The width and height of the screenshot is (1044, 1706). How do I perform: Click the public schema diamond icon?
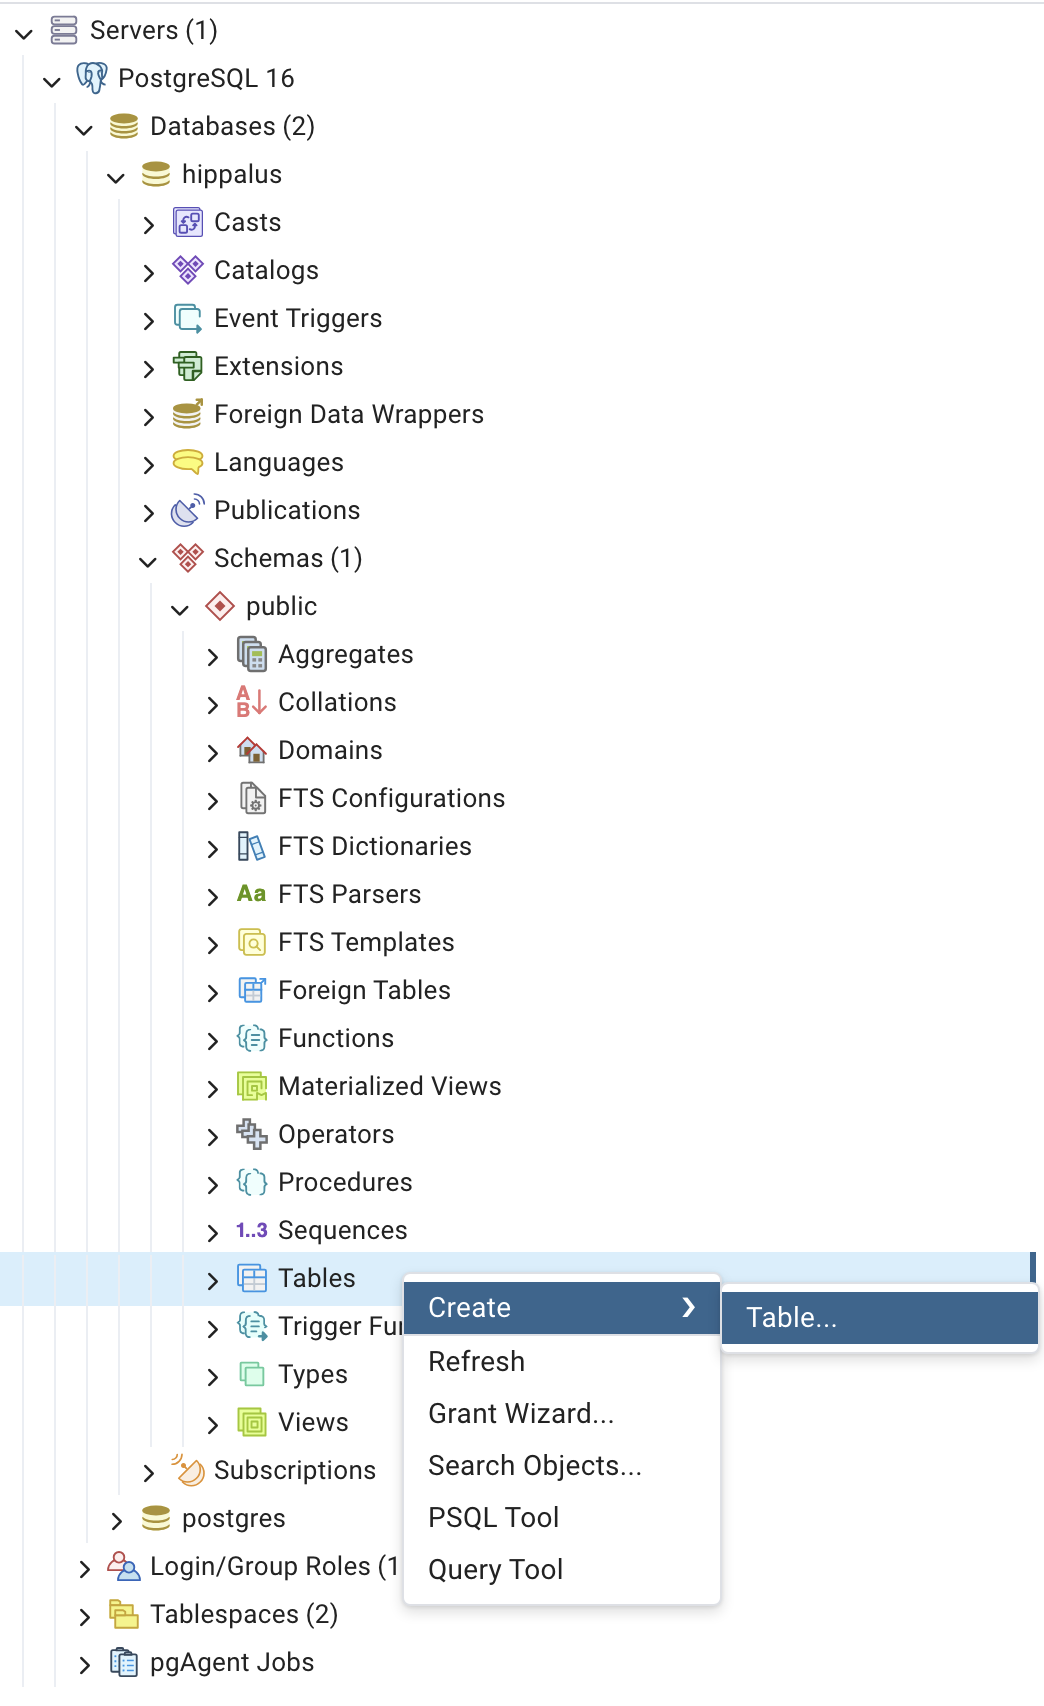[220, 606]
